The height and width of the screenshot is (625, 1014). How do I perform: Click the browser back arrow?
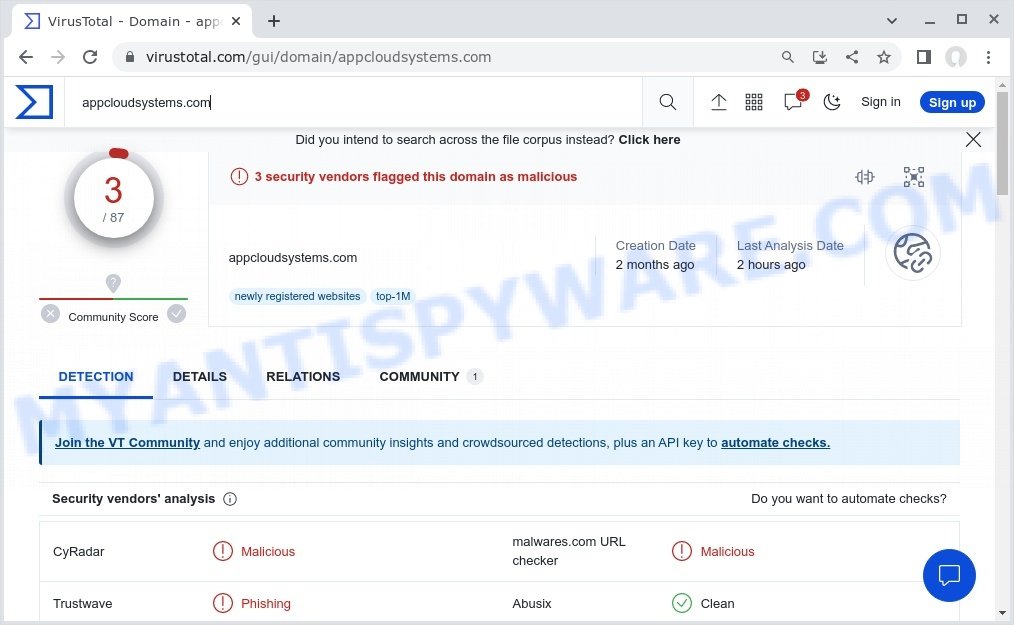(26, 57)
